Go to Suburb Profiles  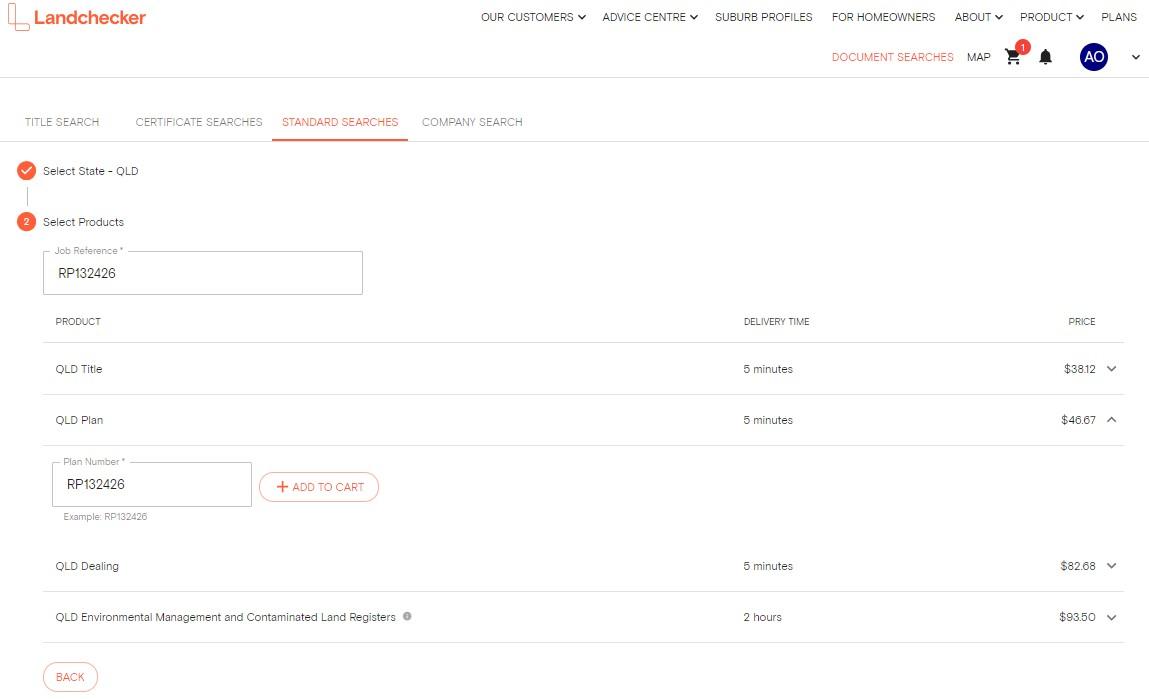tap(764, 17)
